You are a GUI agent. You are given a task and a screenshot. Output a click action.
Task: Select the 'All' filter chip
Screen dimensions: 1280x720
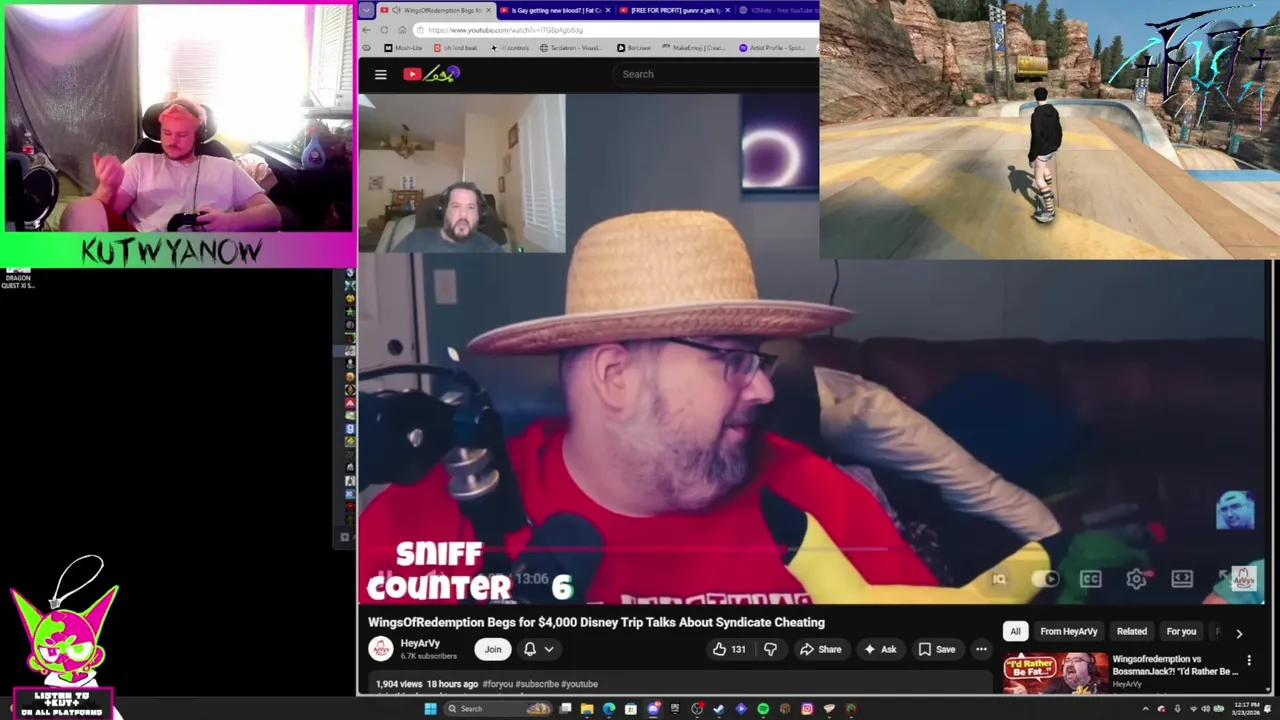tap(1015, 631)
